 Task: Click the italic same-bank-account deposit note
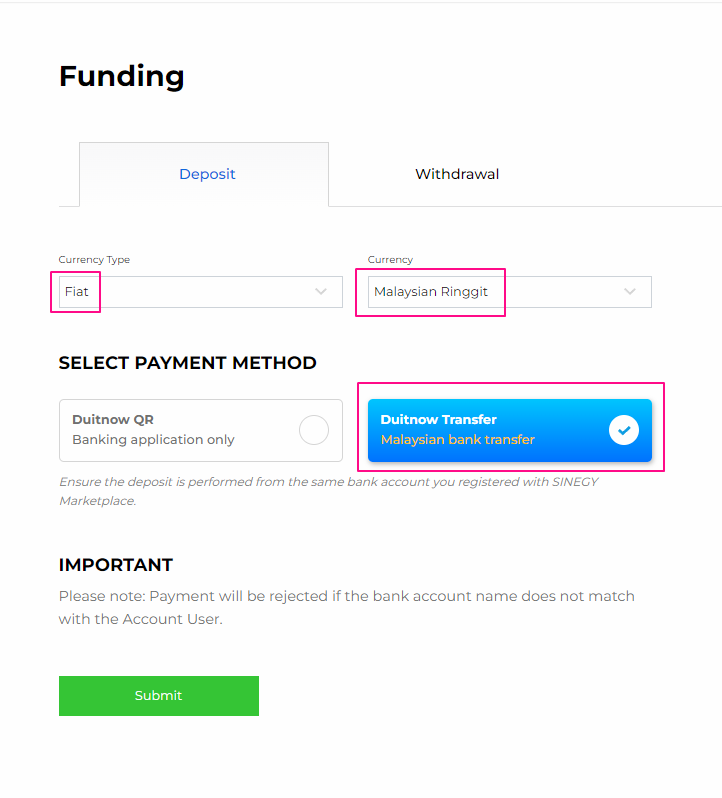click(329, 491)
